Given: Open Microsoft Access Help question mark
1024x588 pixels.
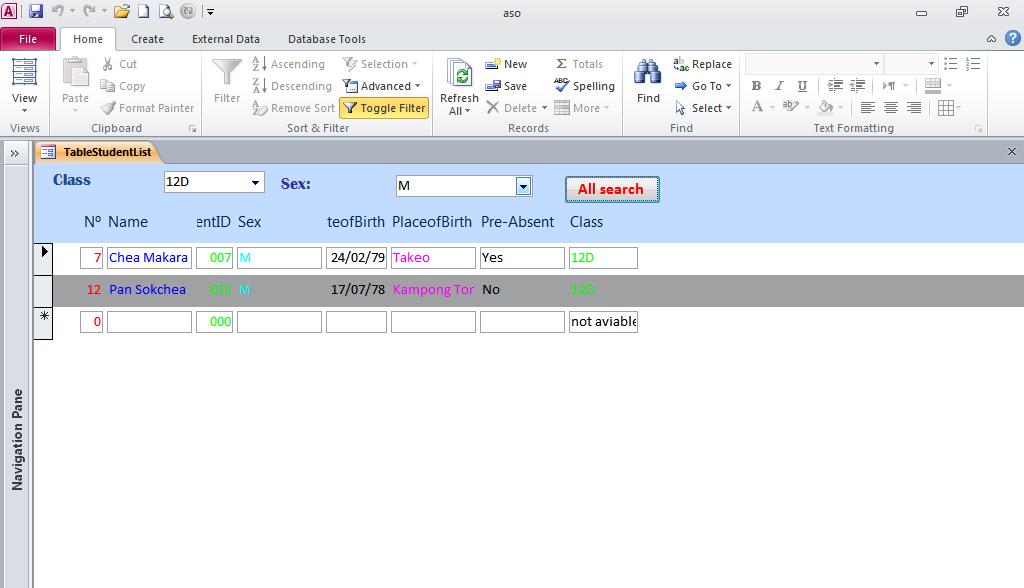Looking at the screenshot, I should click(x=1013, y=39).
